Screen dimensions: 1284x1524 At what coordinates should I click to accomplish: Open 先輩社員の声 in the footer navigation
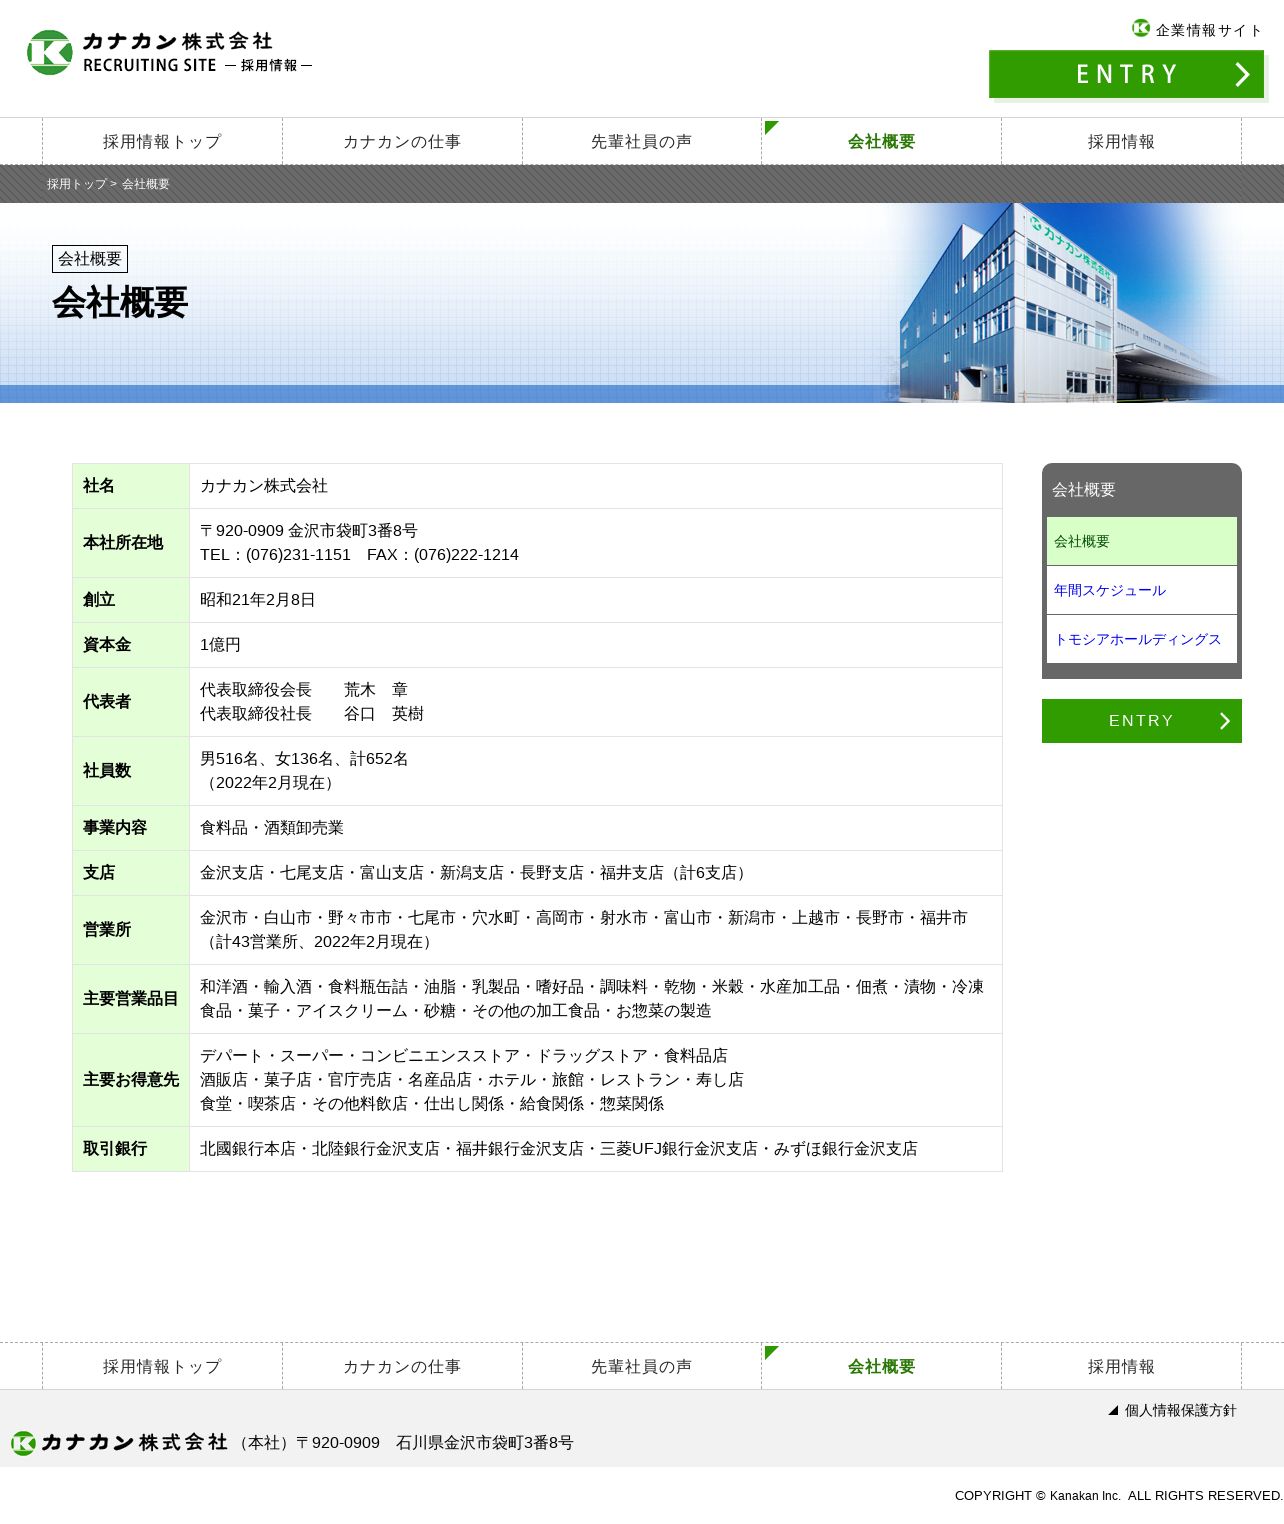pyautogui.click(x=641, y=1367)
